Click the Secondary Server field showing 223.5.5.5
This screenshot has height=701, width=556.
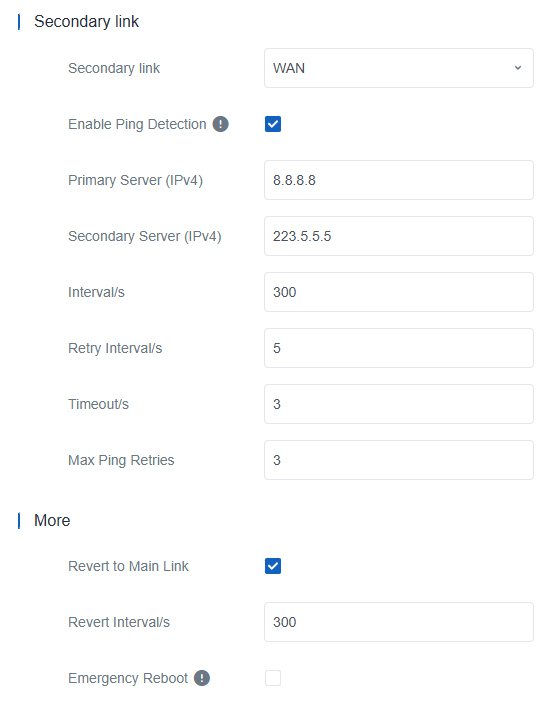[399, 236]
